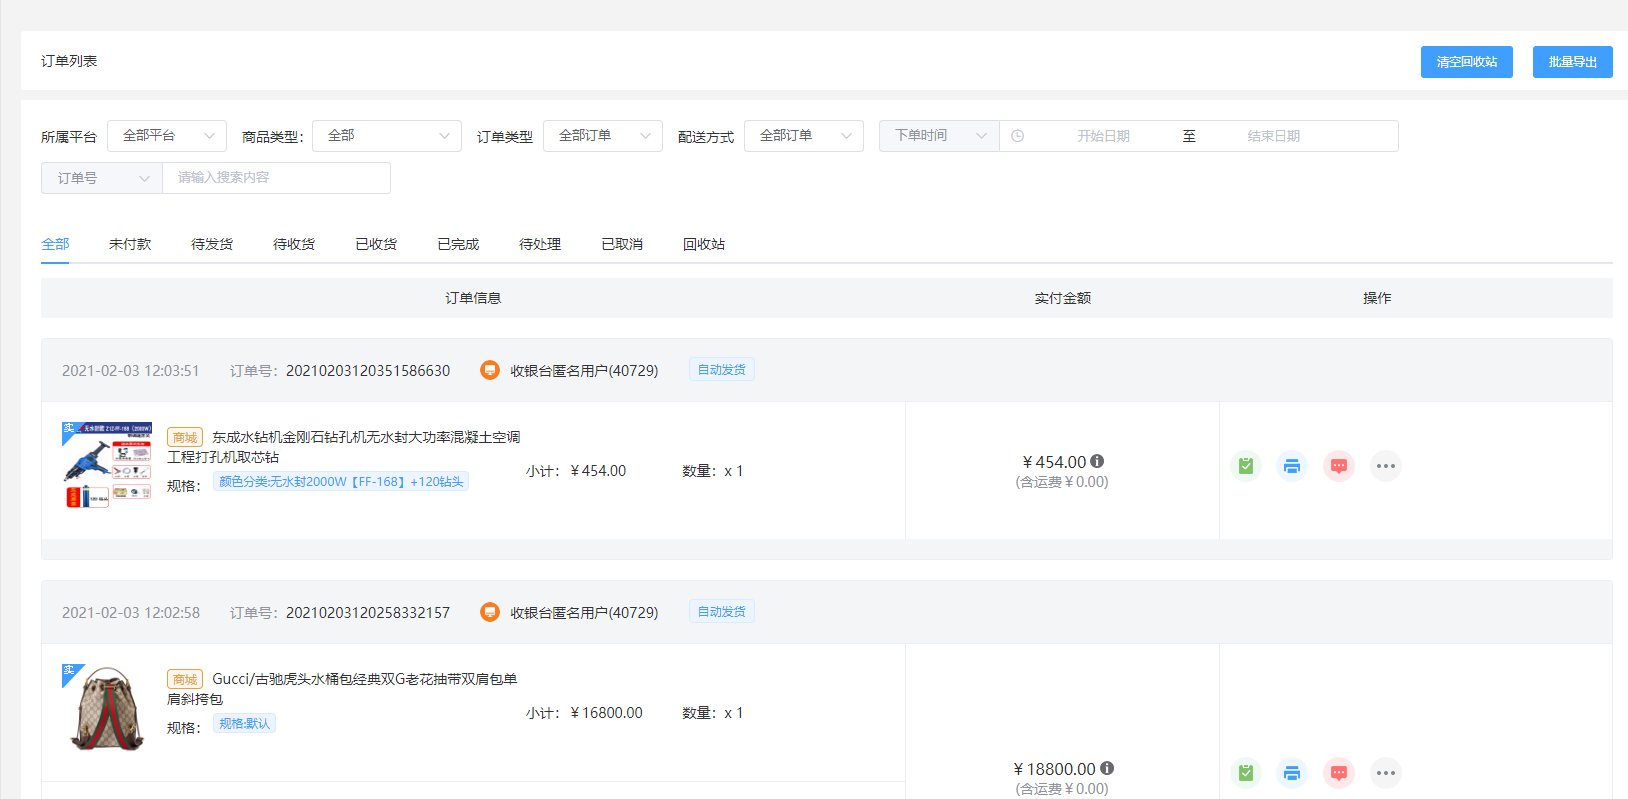Select the 全部 tab
The width and height of the screenshot is (1628, 799).
point(55,244)
